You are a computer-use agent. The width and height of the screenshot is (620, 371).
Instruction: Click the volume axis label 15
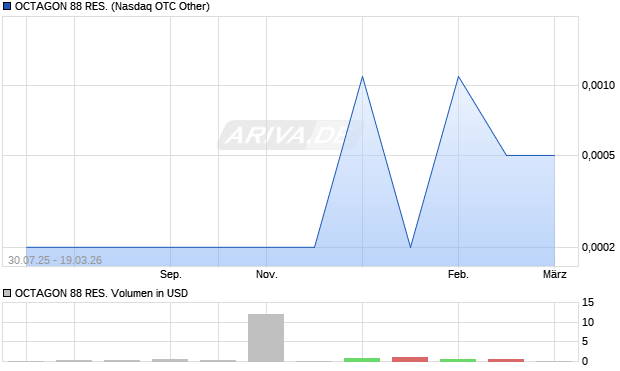[588, 303]
